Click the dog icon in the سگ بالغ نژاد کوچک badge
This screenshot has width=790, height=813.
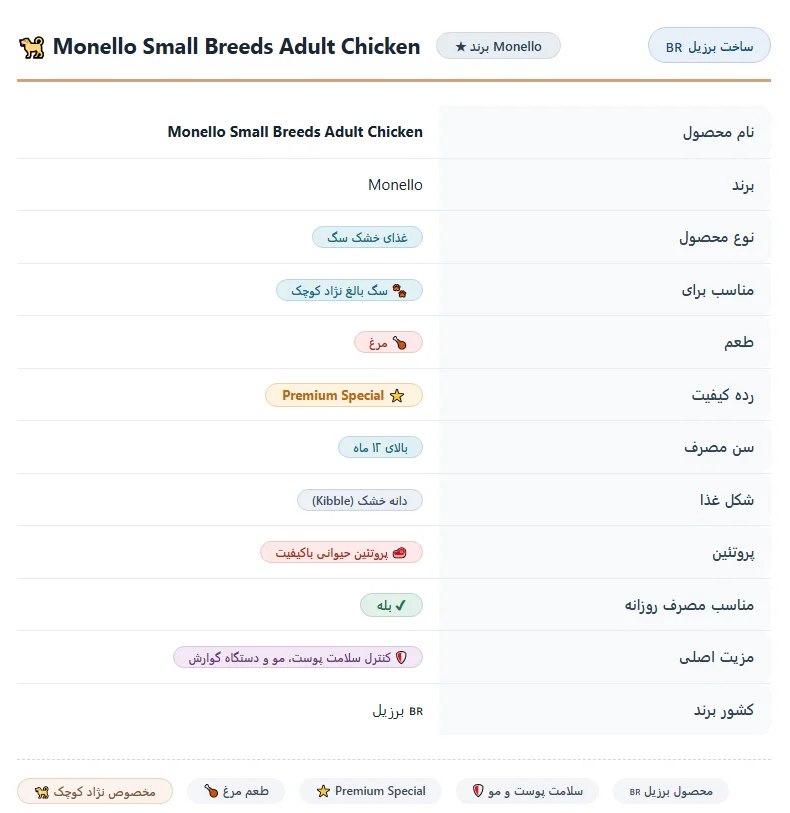coord(399,290)
